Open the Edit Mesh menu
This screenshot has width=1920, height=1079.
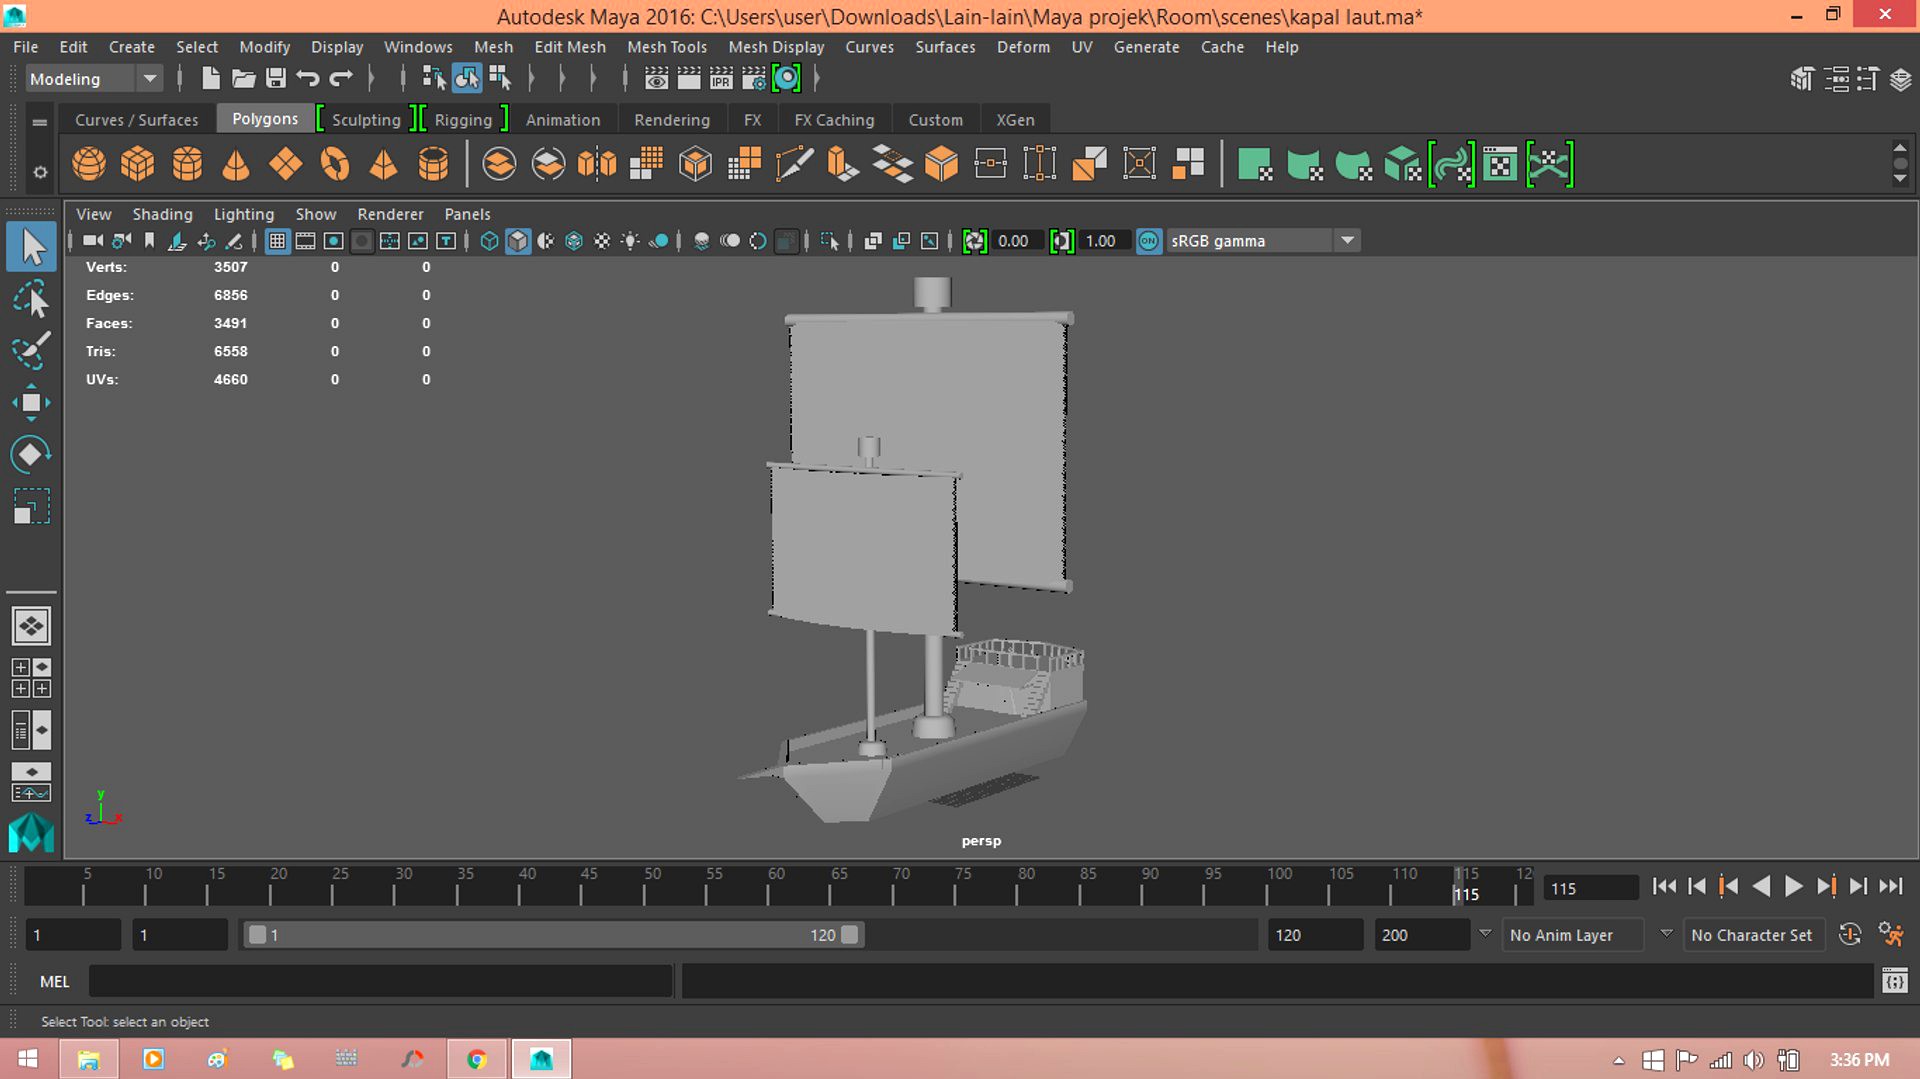coord(569,47)
